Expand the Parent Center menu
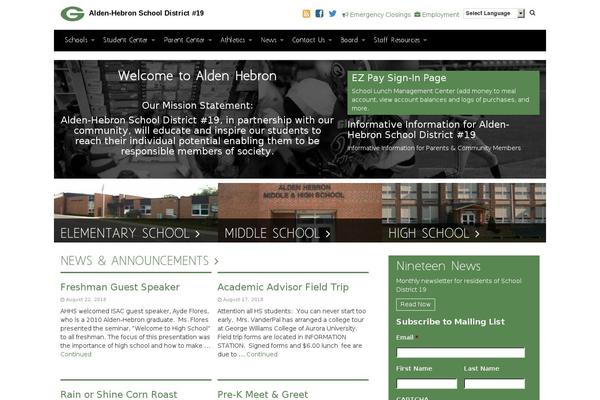 (188, 40)
